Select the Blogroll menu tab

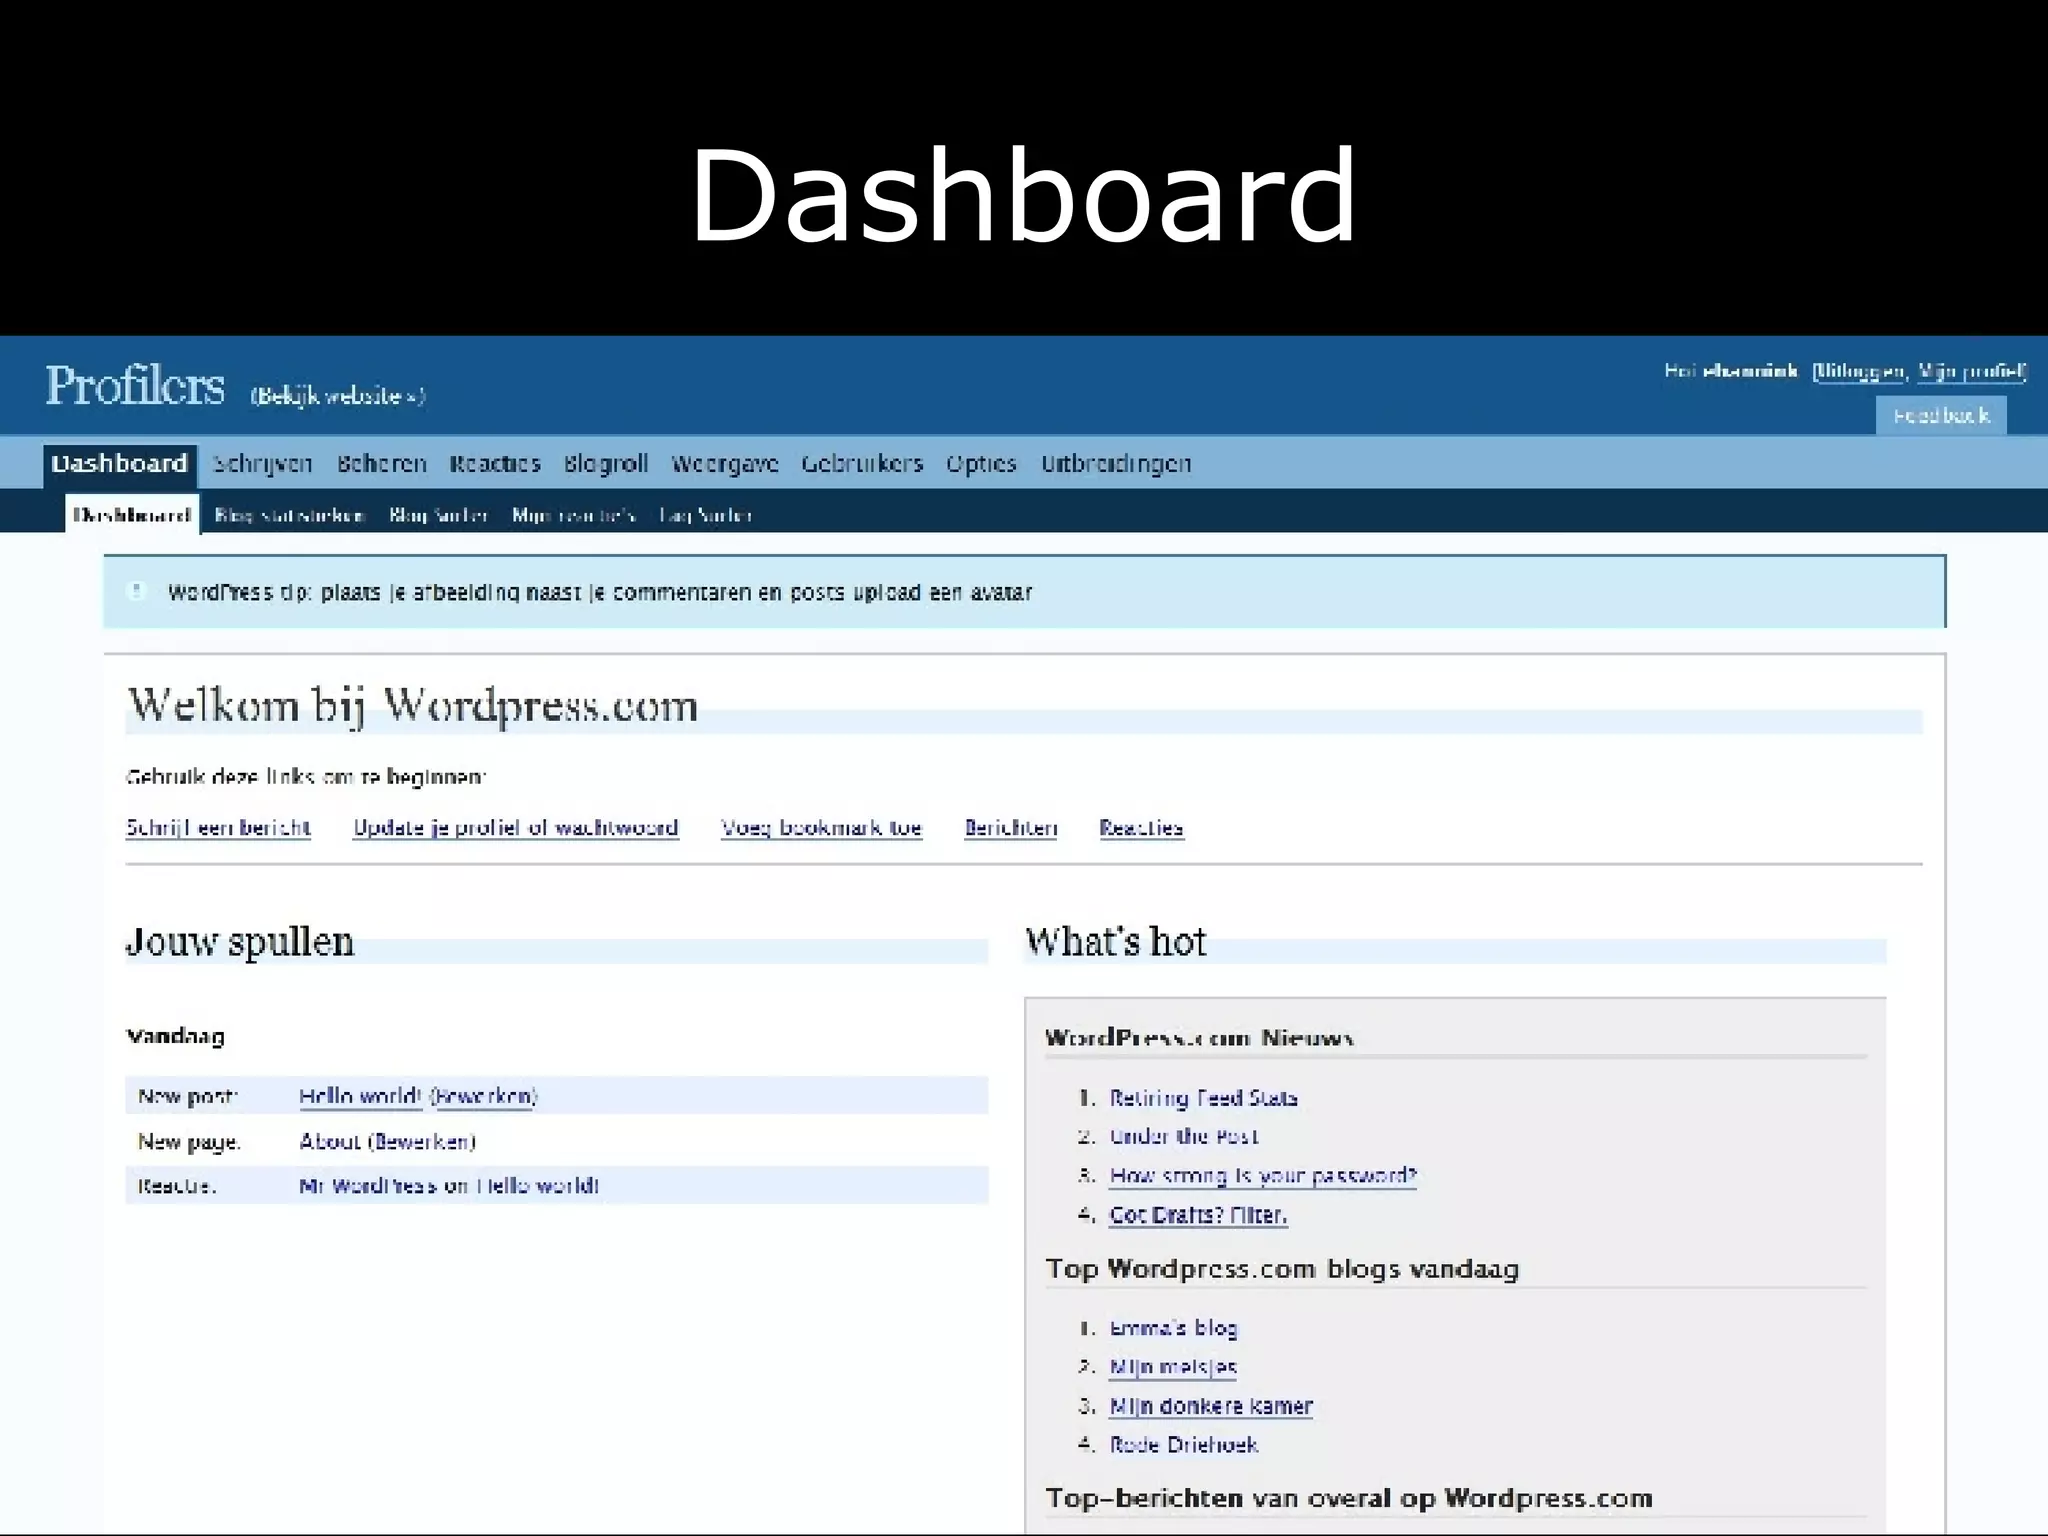[606, 464]
